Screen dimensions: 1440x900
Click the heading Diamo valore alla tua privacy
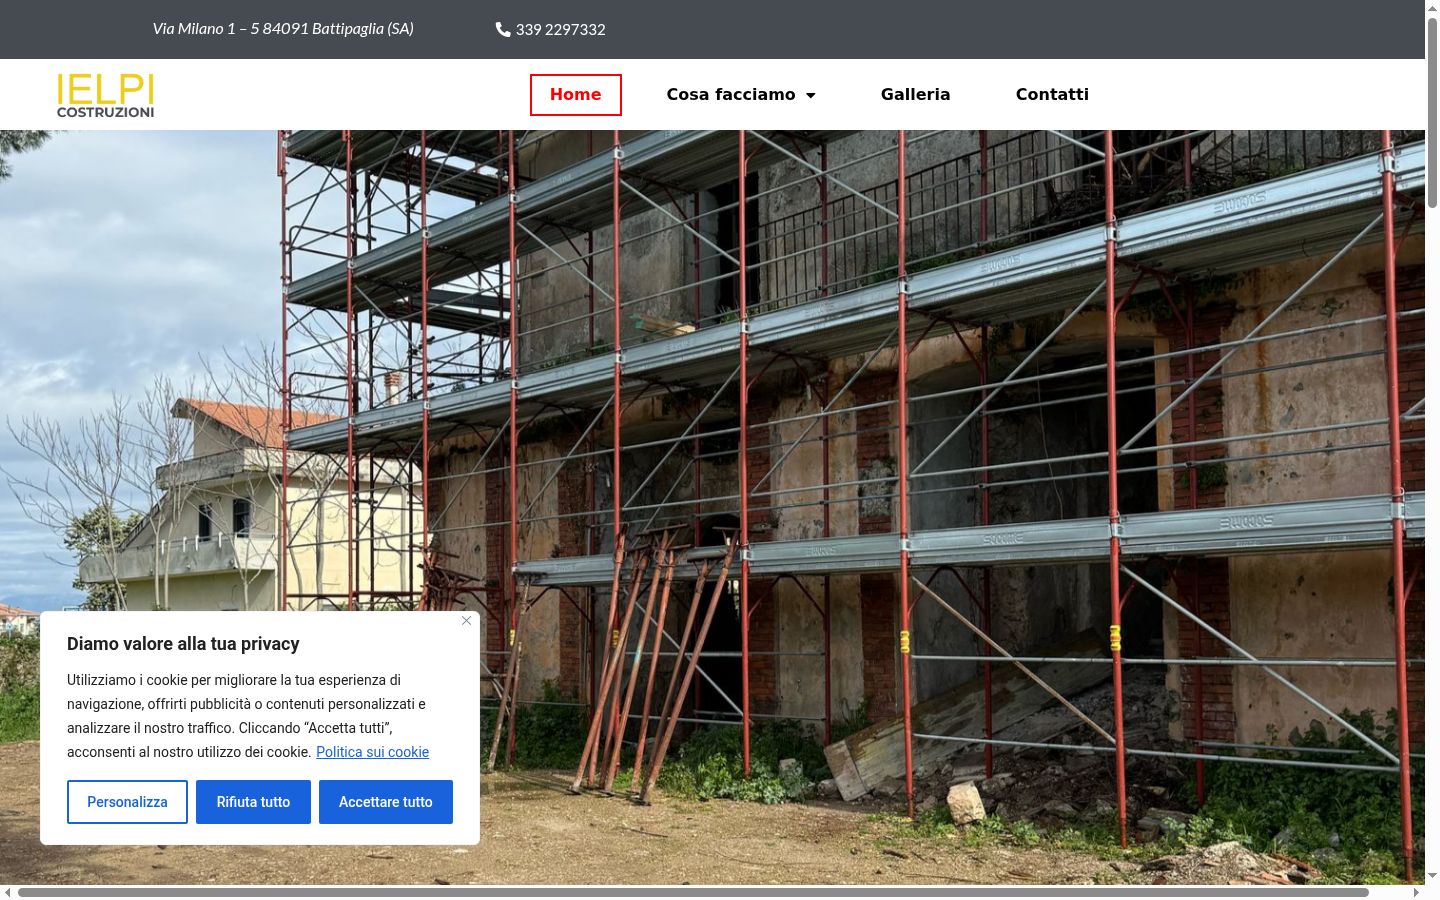tap(183, 644)
